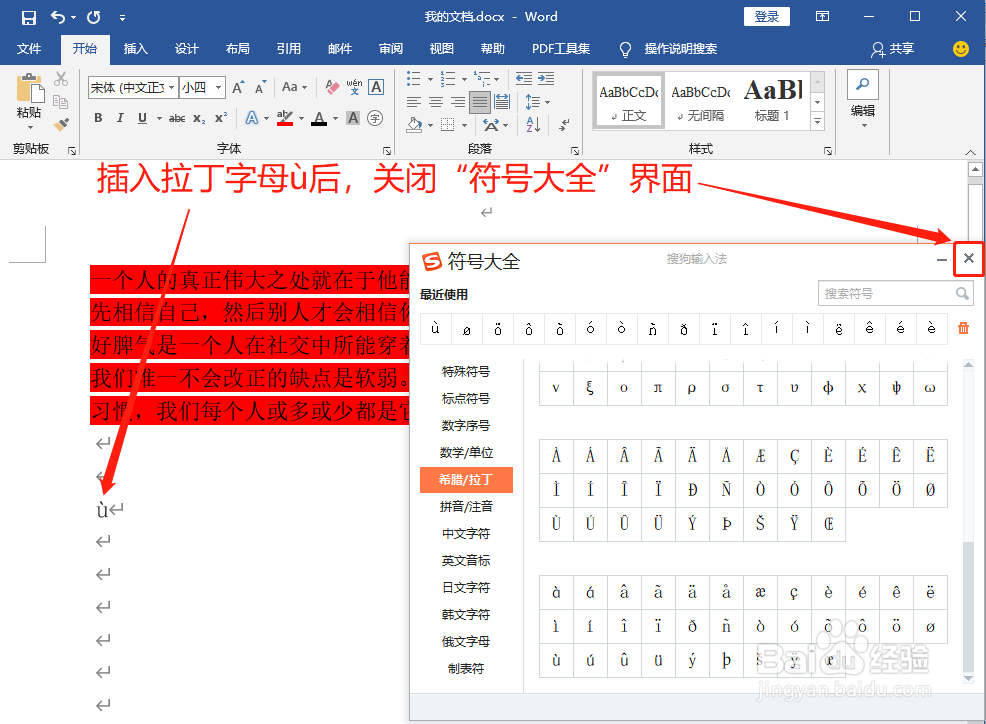This screenshot has width=986, height=724.
Task: Open the Phonetic Guide (拼音指南) icon
Action: coord(355,88)
